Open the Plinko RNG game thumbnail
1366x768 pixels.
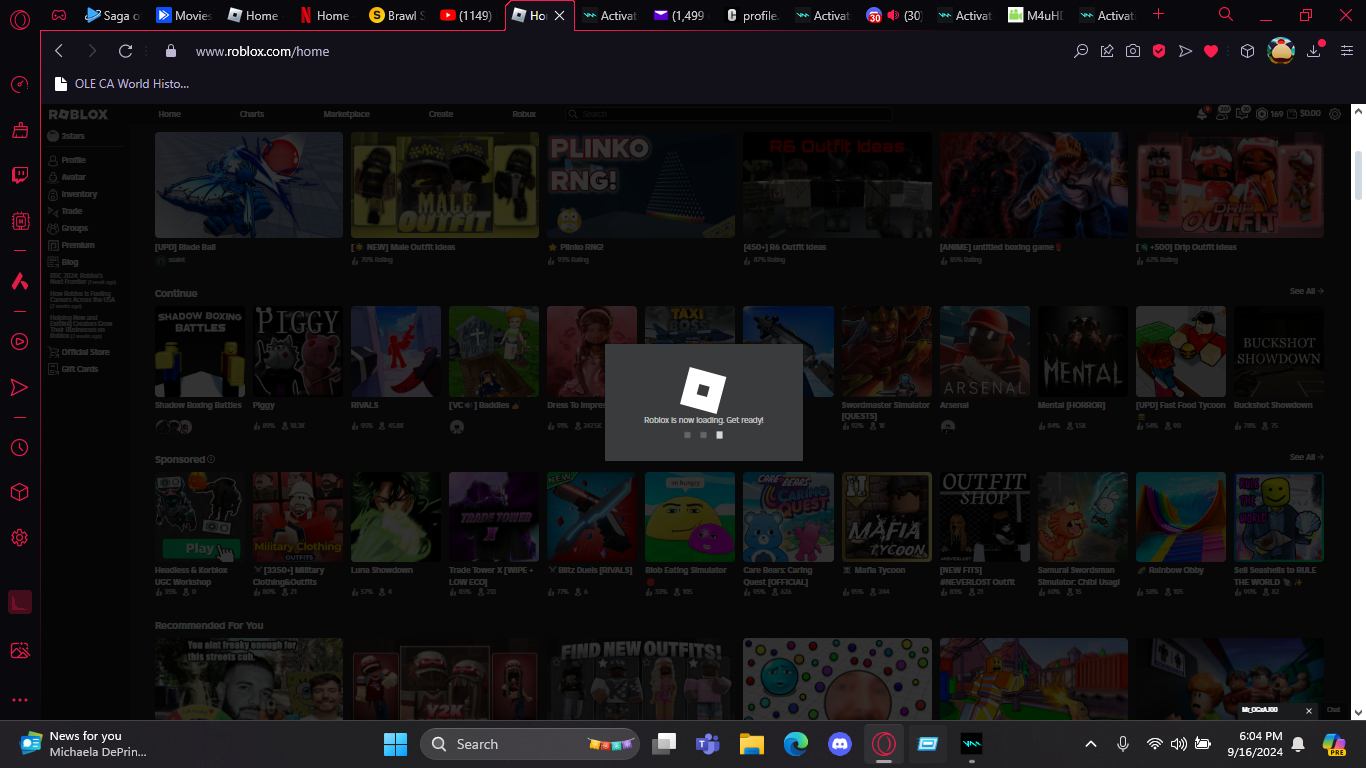pos(641,185)
